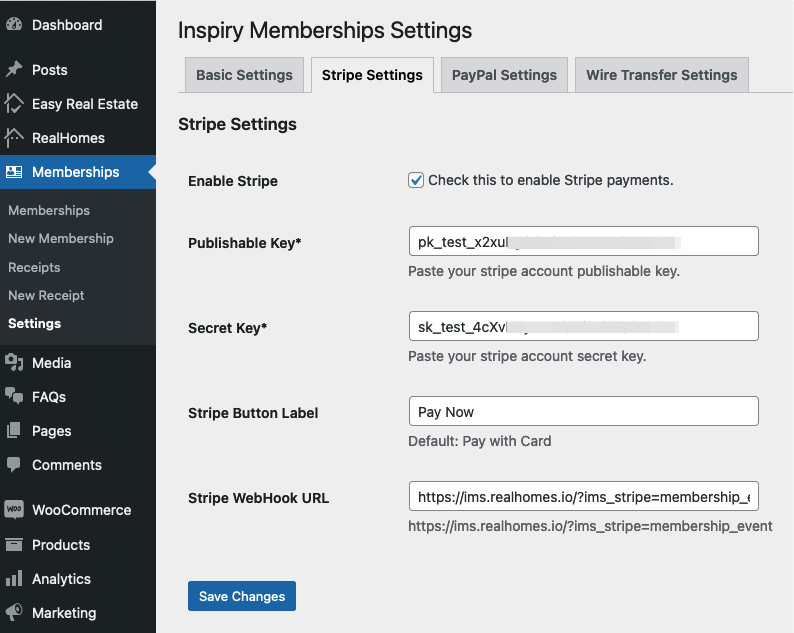Click 'Default: Pay with Card' hint text
This screenshot has width=794, height=633.
click(480, 441)
